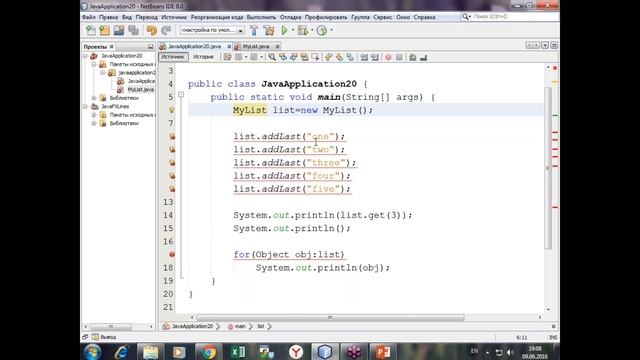Viewport: 640px width, 360px height.
Task: Toggle the Источник (Source) view button
Action: [x=173, y=57]
